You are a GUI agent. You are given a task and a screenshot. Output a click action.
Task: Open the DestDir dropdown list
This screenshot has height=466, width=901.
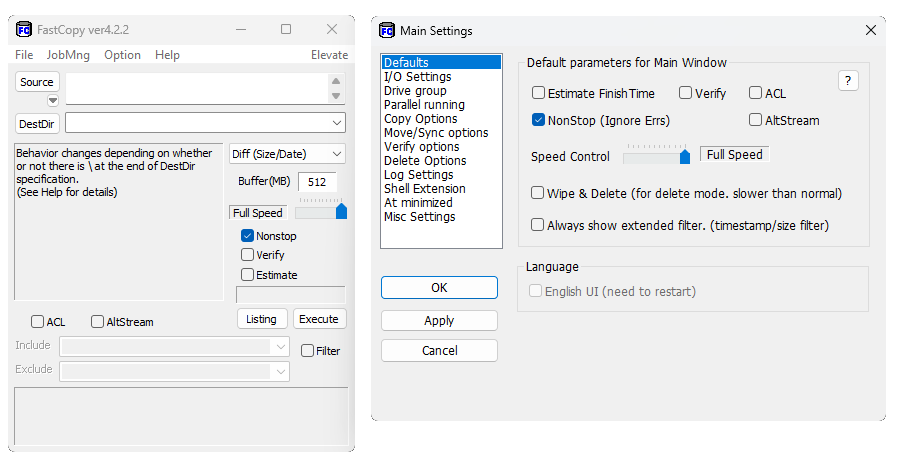point(337,123)
